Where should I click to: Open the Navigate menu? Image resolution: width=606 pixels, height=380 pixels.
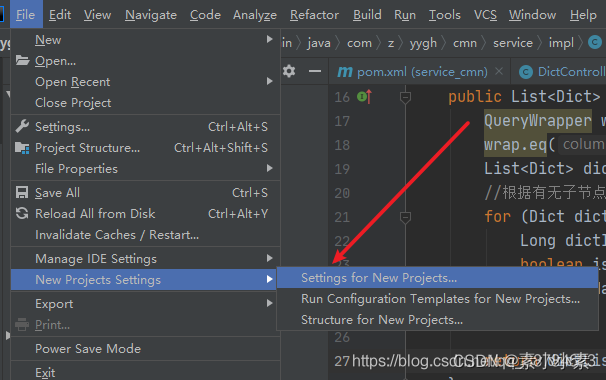point(151,15)
